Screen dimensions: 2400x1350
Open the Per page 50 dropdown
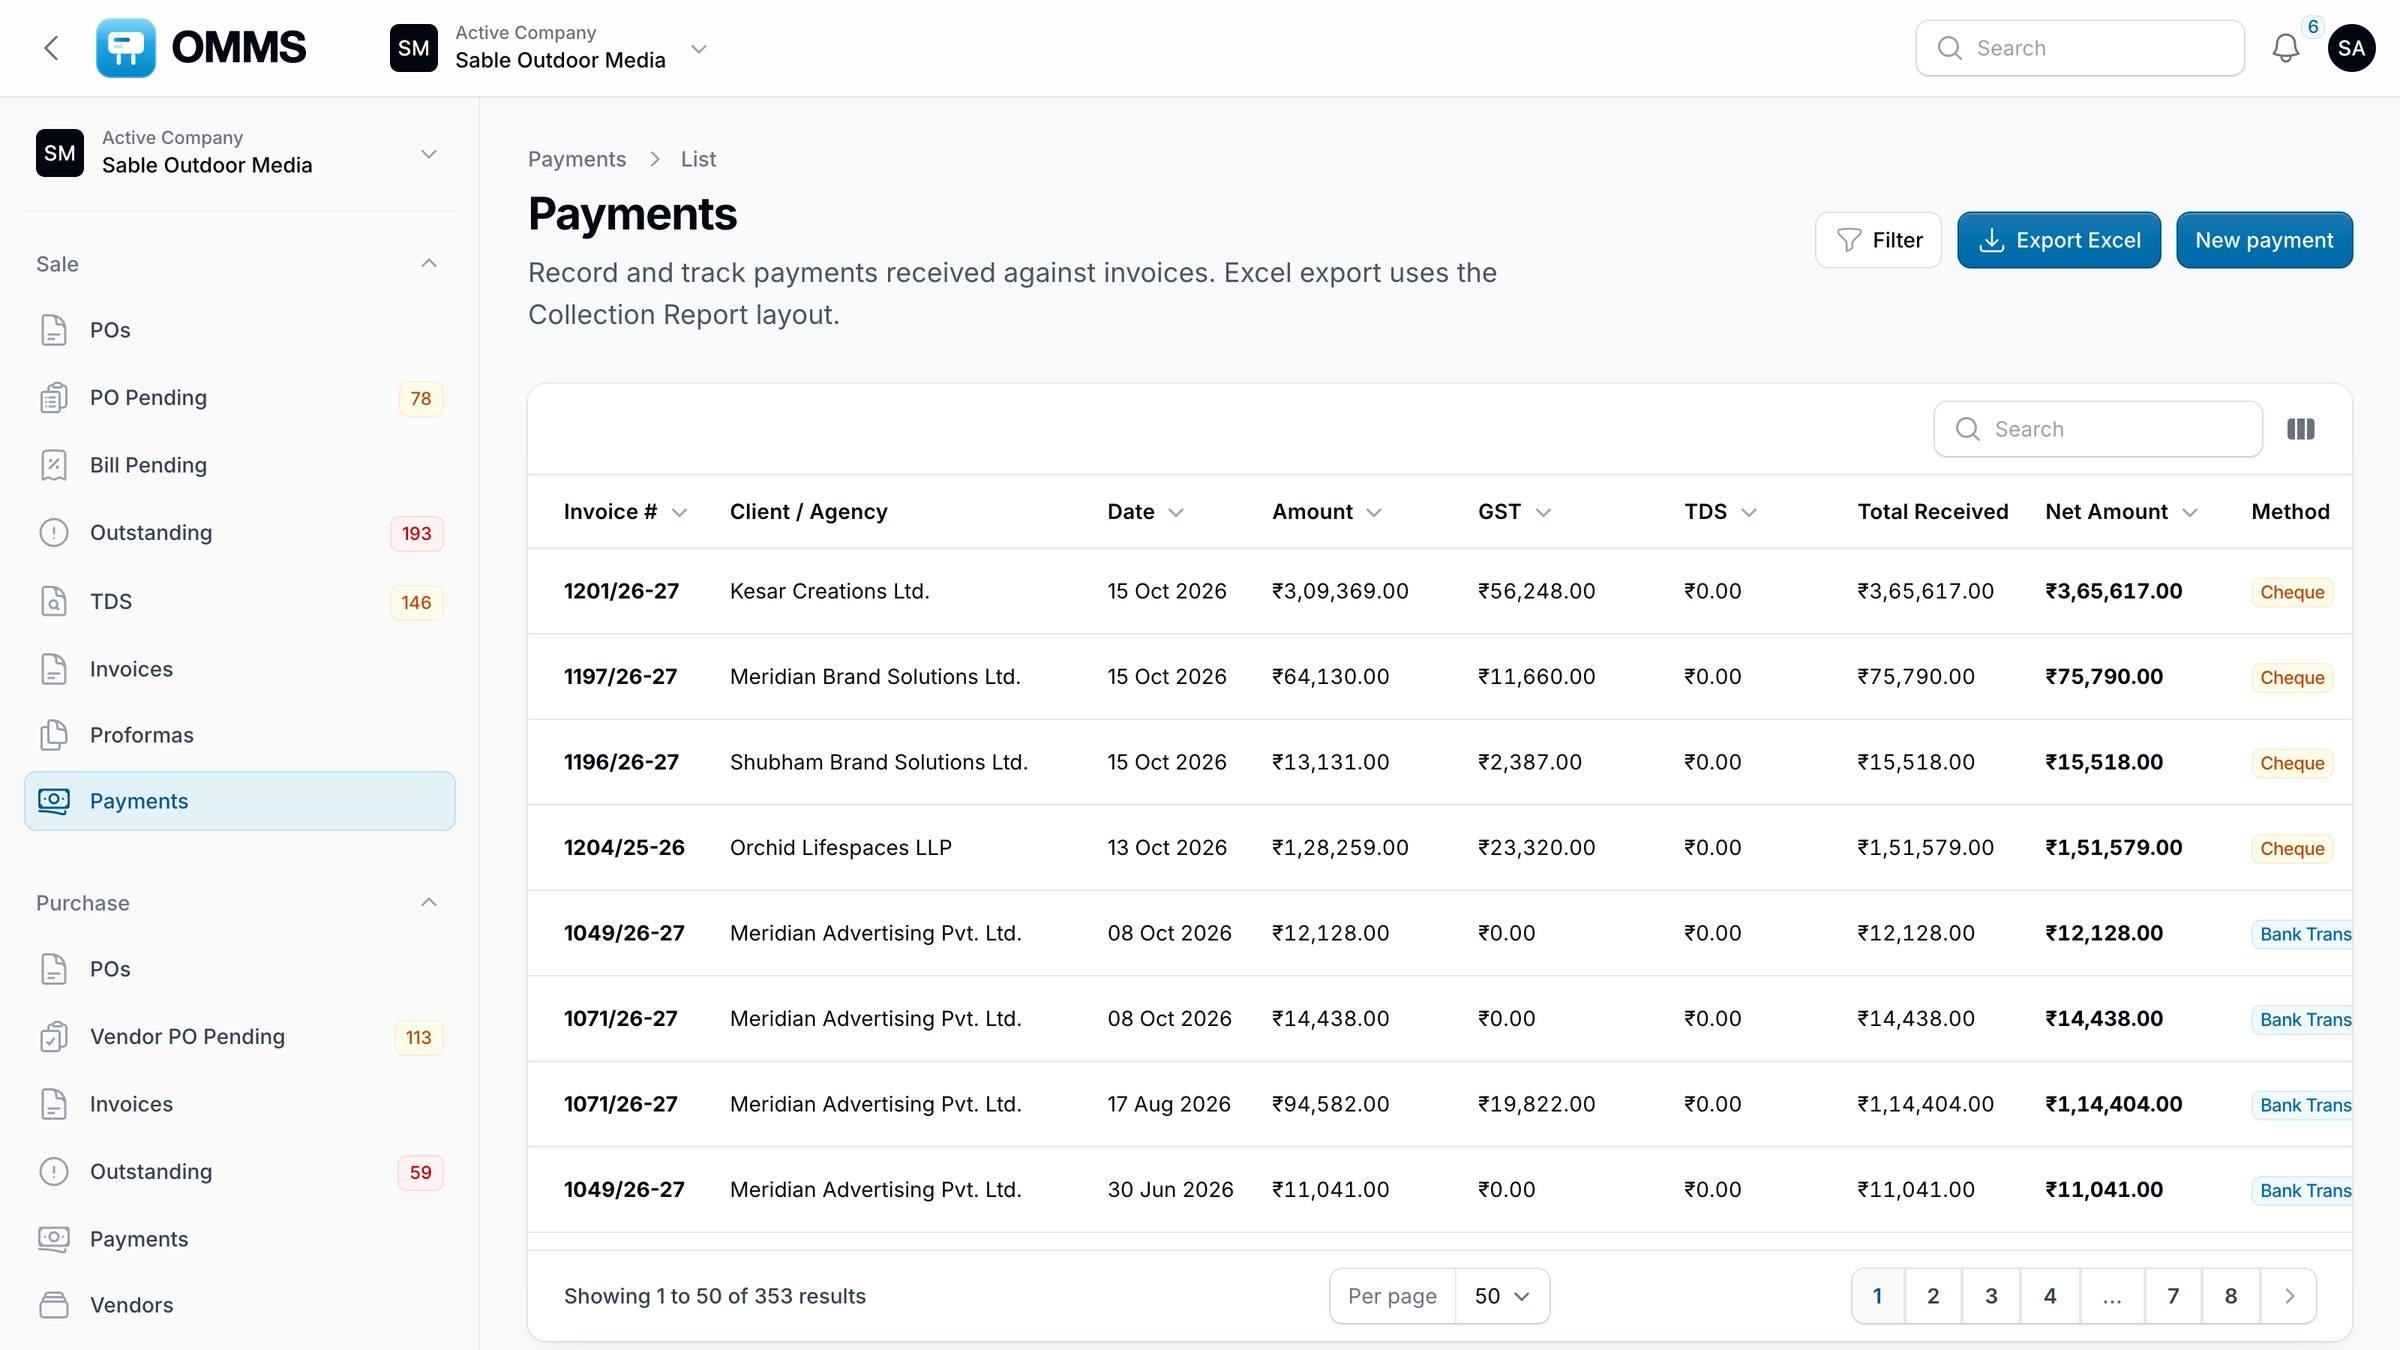1502,1296
